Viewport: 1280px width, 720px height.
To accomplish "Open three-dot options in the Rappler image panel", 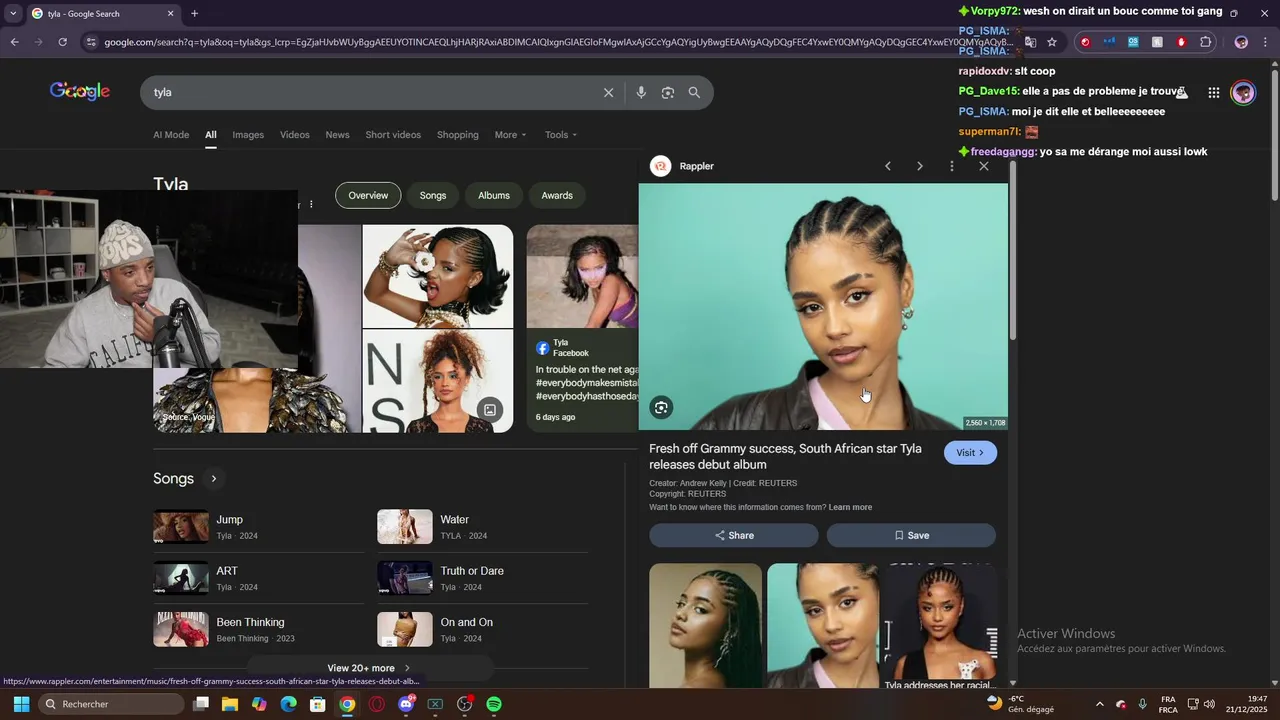I will click(952, 166).
